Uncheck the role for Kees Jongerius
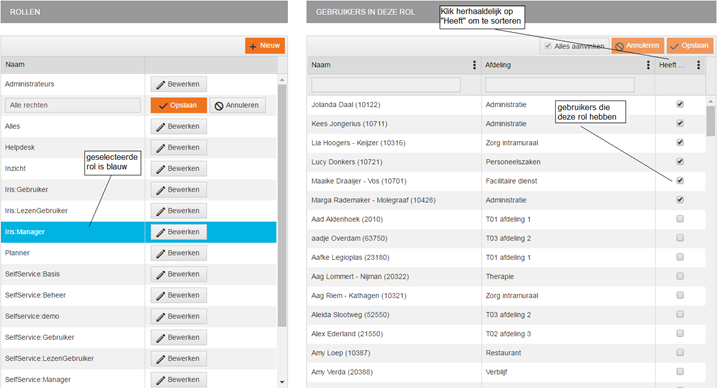Image resolution: width=717 pixels, height=388 pixels. (680, 123)
